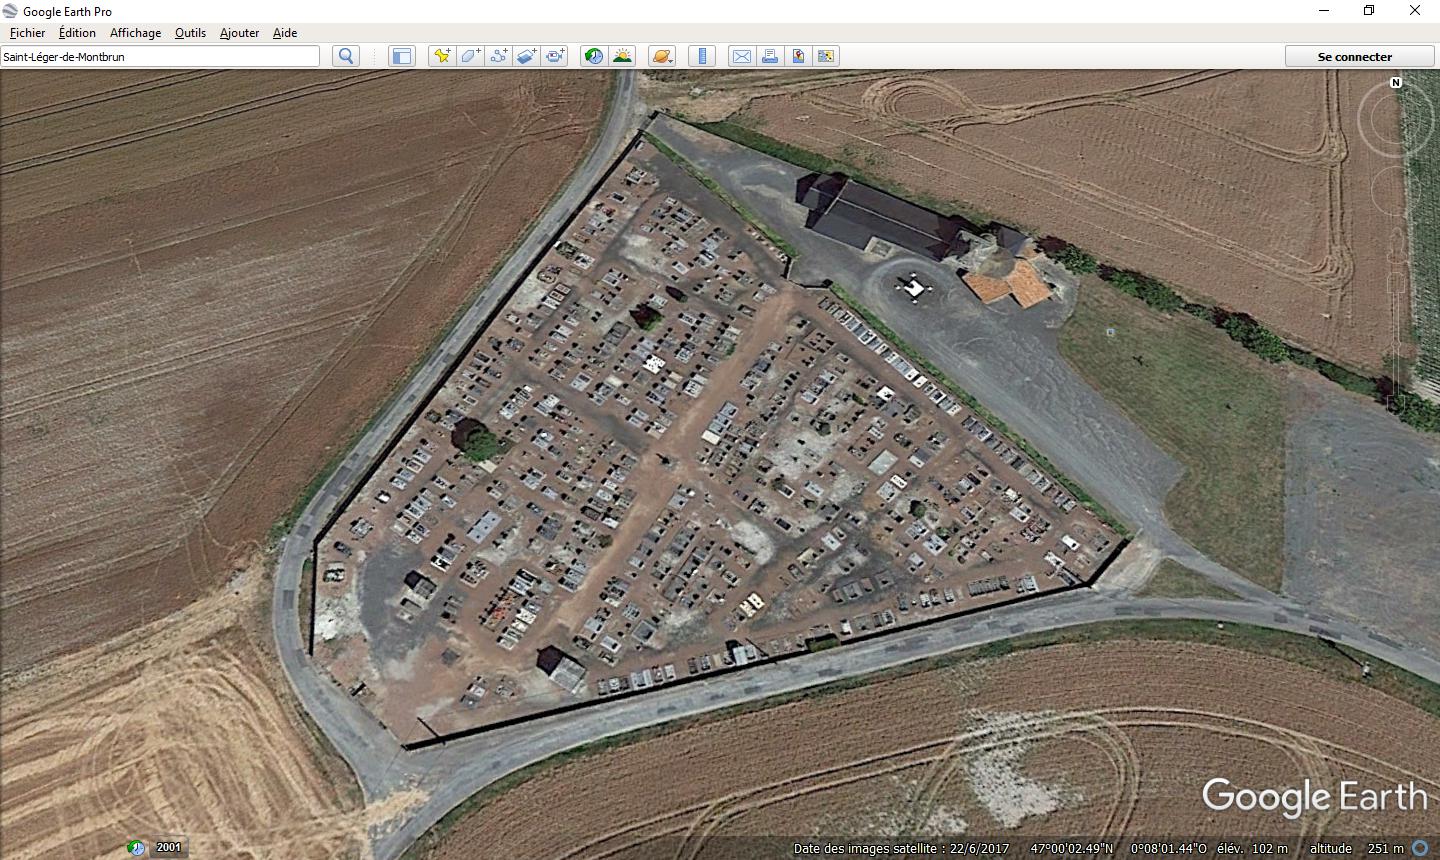Toggle sunlight across the landscape
The height and width of the screenshot is (860, 1440).
pos(622,56)
